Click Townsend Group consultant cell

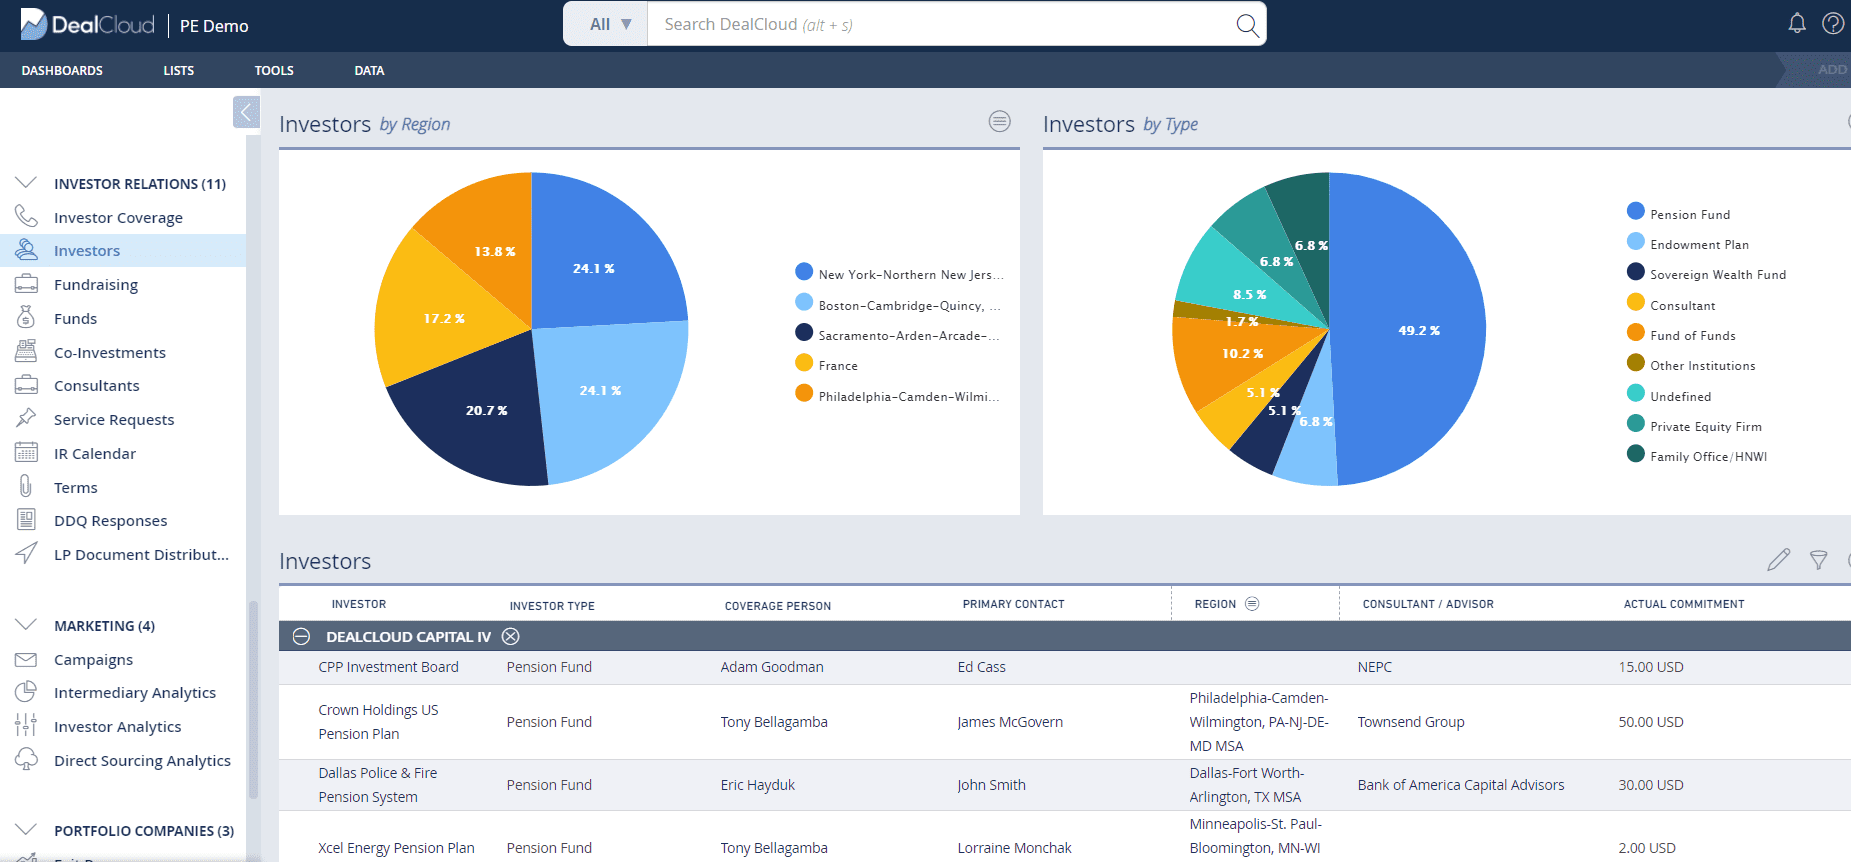click(x=1411, y=722)
